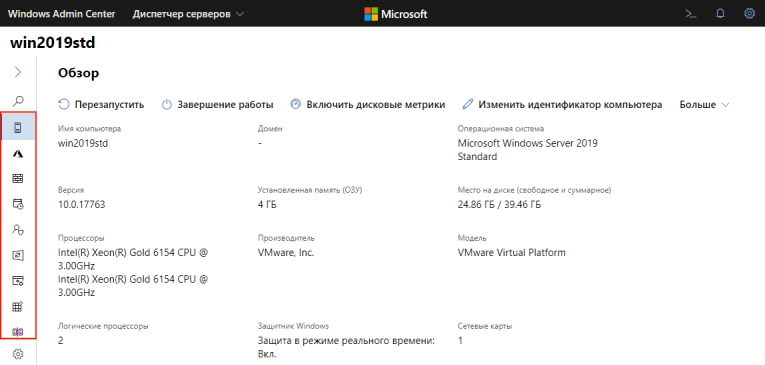Screen dimensions: 765x365
Task: Open the Firewall brick-wall sidebar icon
Action: pyautogui.click(x=18, y=179)
